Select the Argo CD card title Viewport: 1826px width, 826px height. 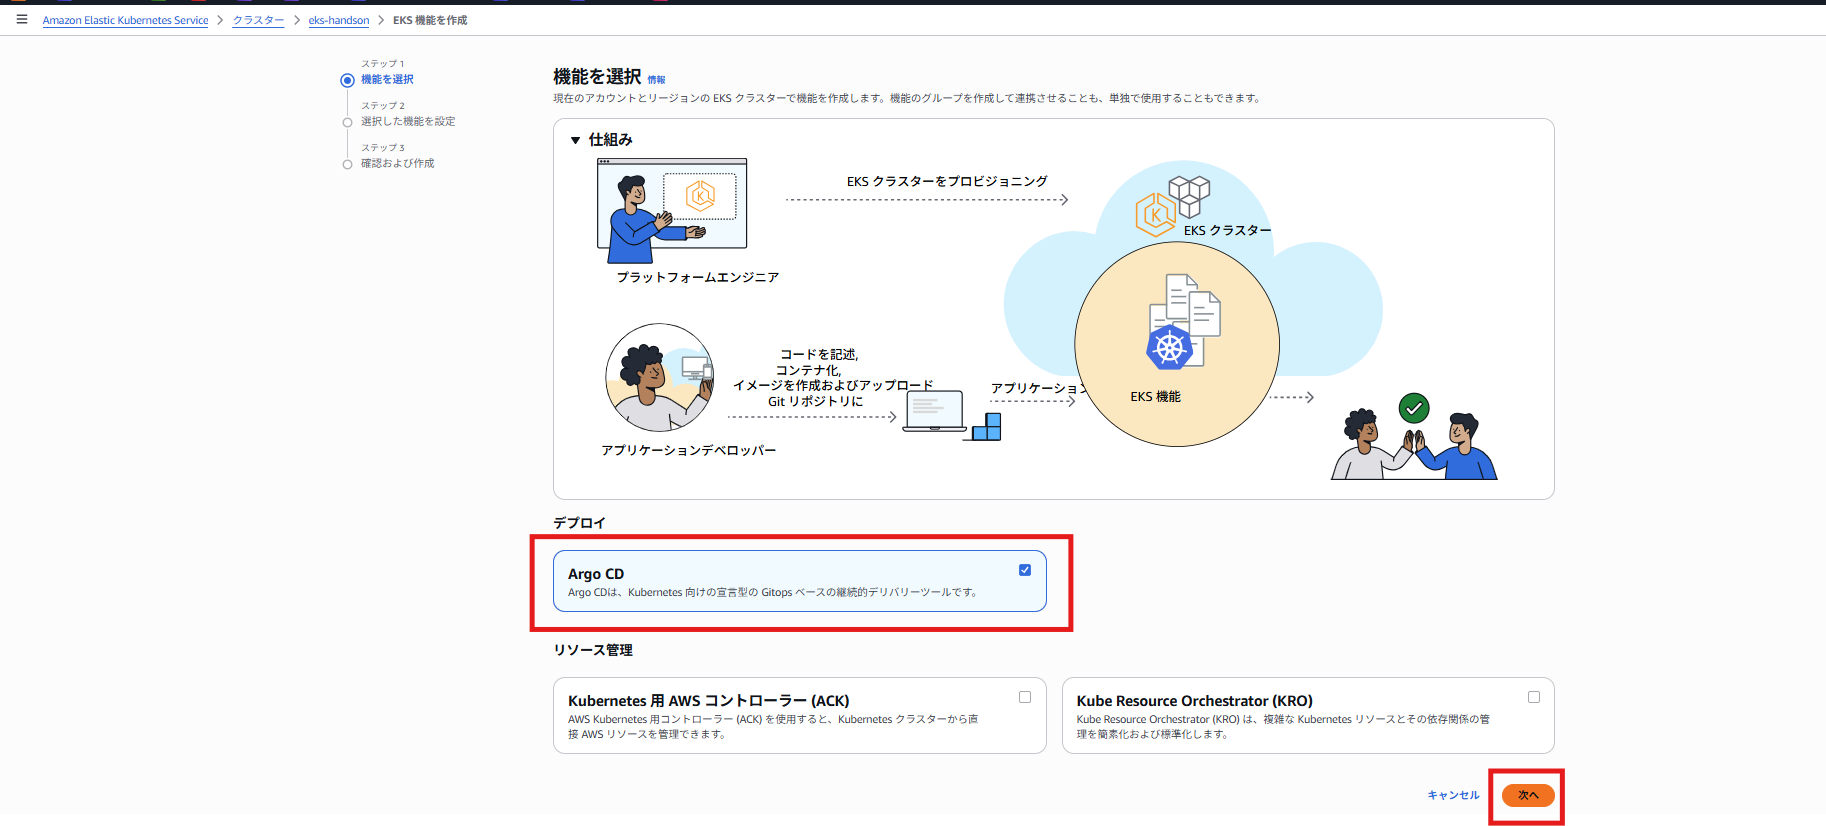tap(596, 574)
